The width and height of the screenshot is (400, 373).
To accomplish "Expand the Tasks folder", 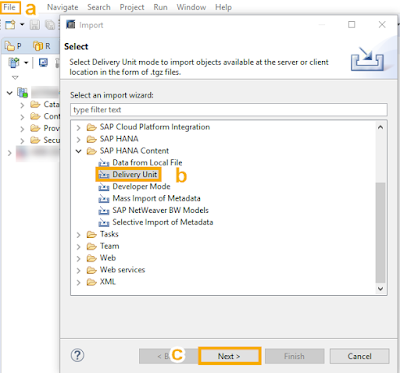I will click(79, 235).
